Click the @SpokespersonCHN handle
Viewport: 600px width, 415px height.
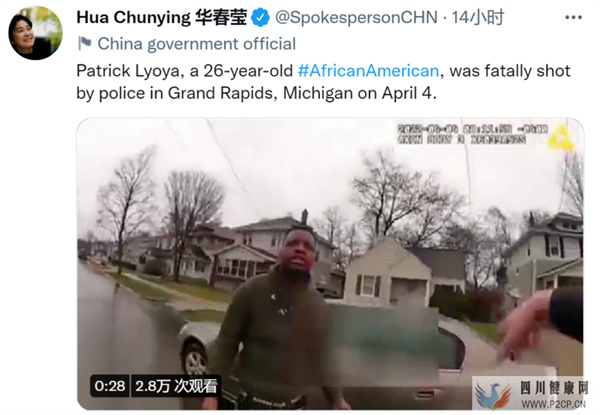[x=356, y=18]
